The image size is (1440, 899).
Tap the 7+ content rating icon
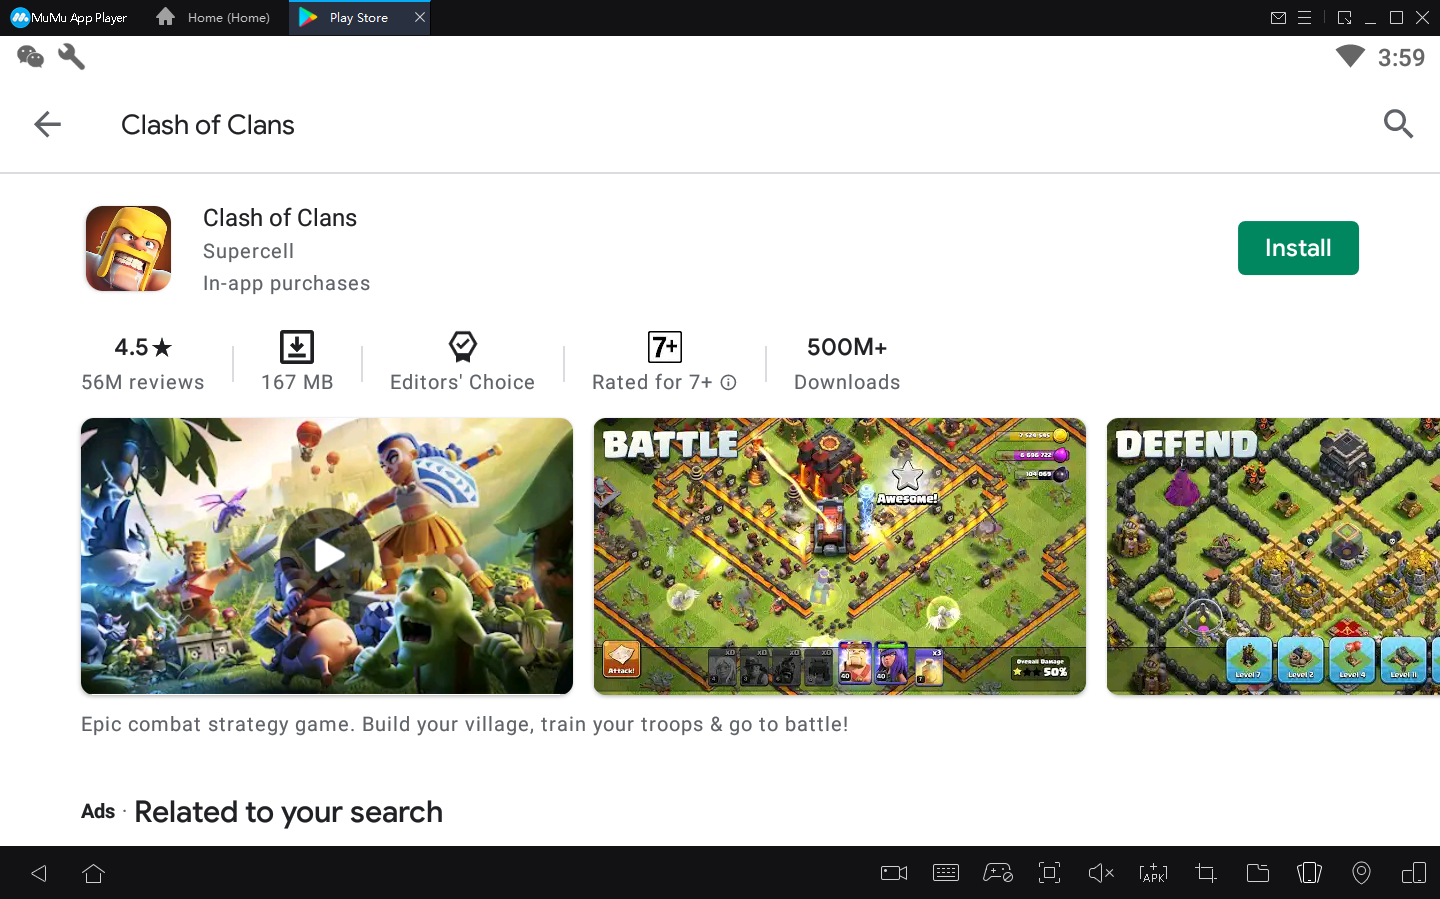point(665,347)
